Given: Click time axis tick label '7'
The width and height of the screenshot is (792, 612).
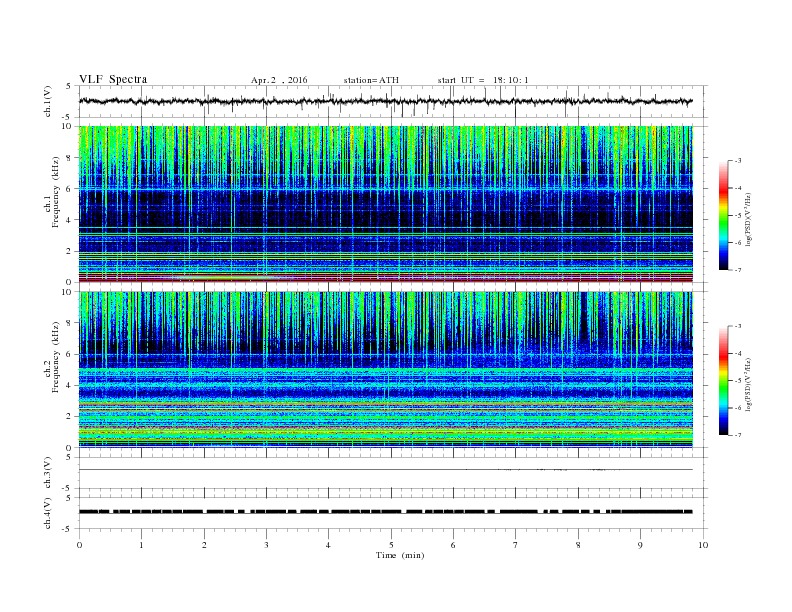Looking at the screenshot, I should tap(516, 545).
